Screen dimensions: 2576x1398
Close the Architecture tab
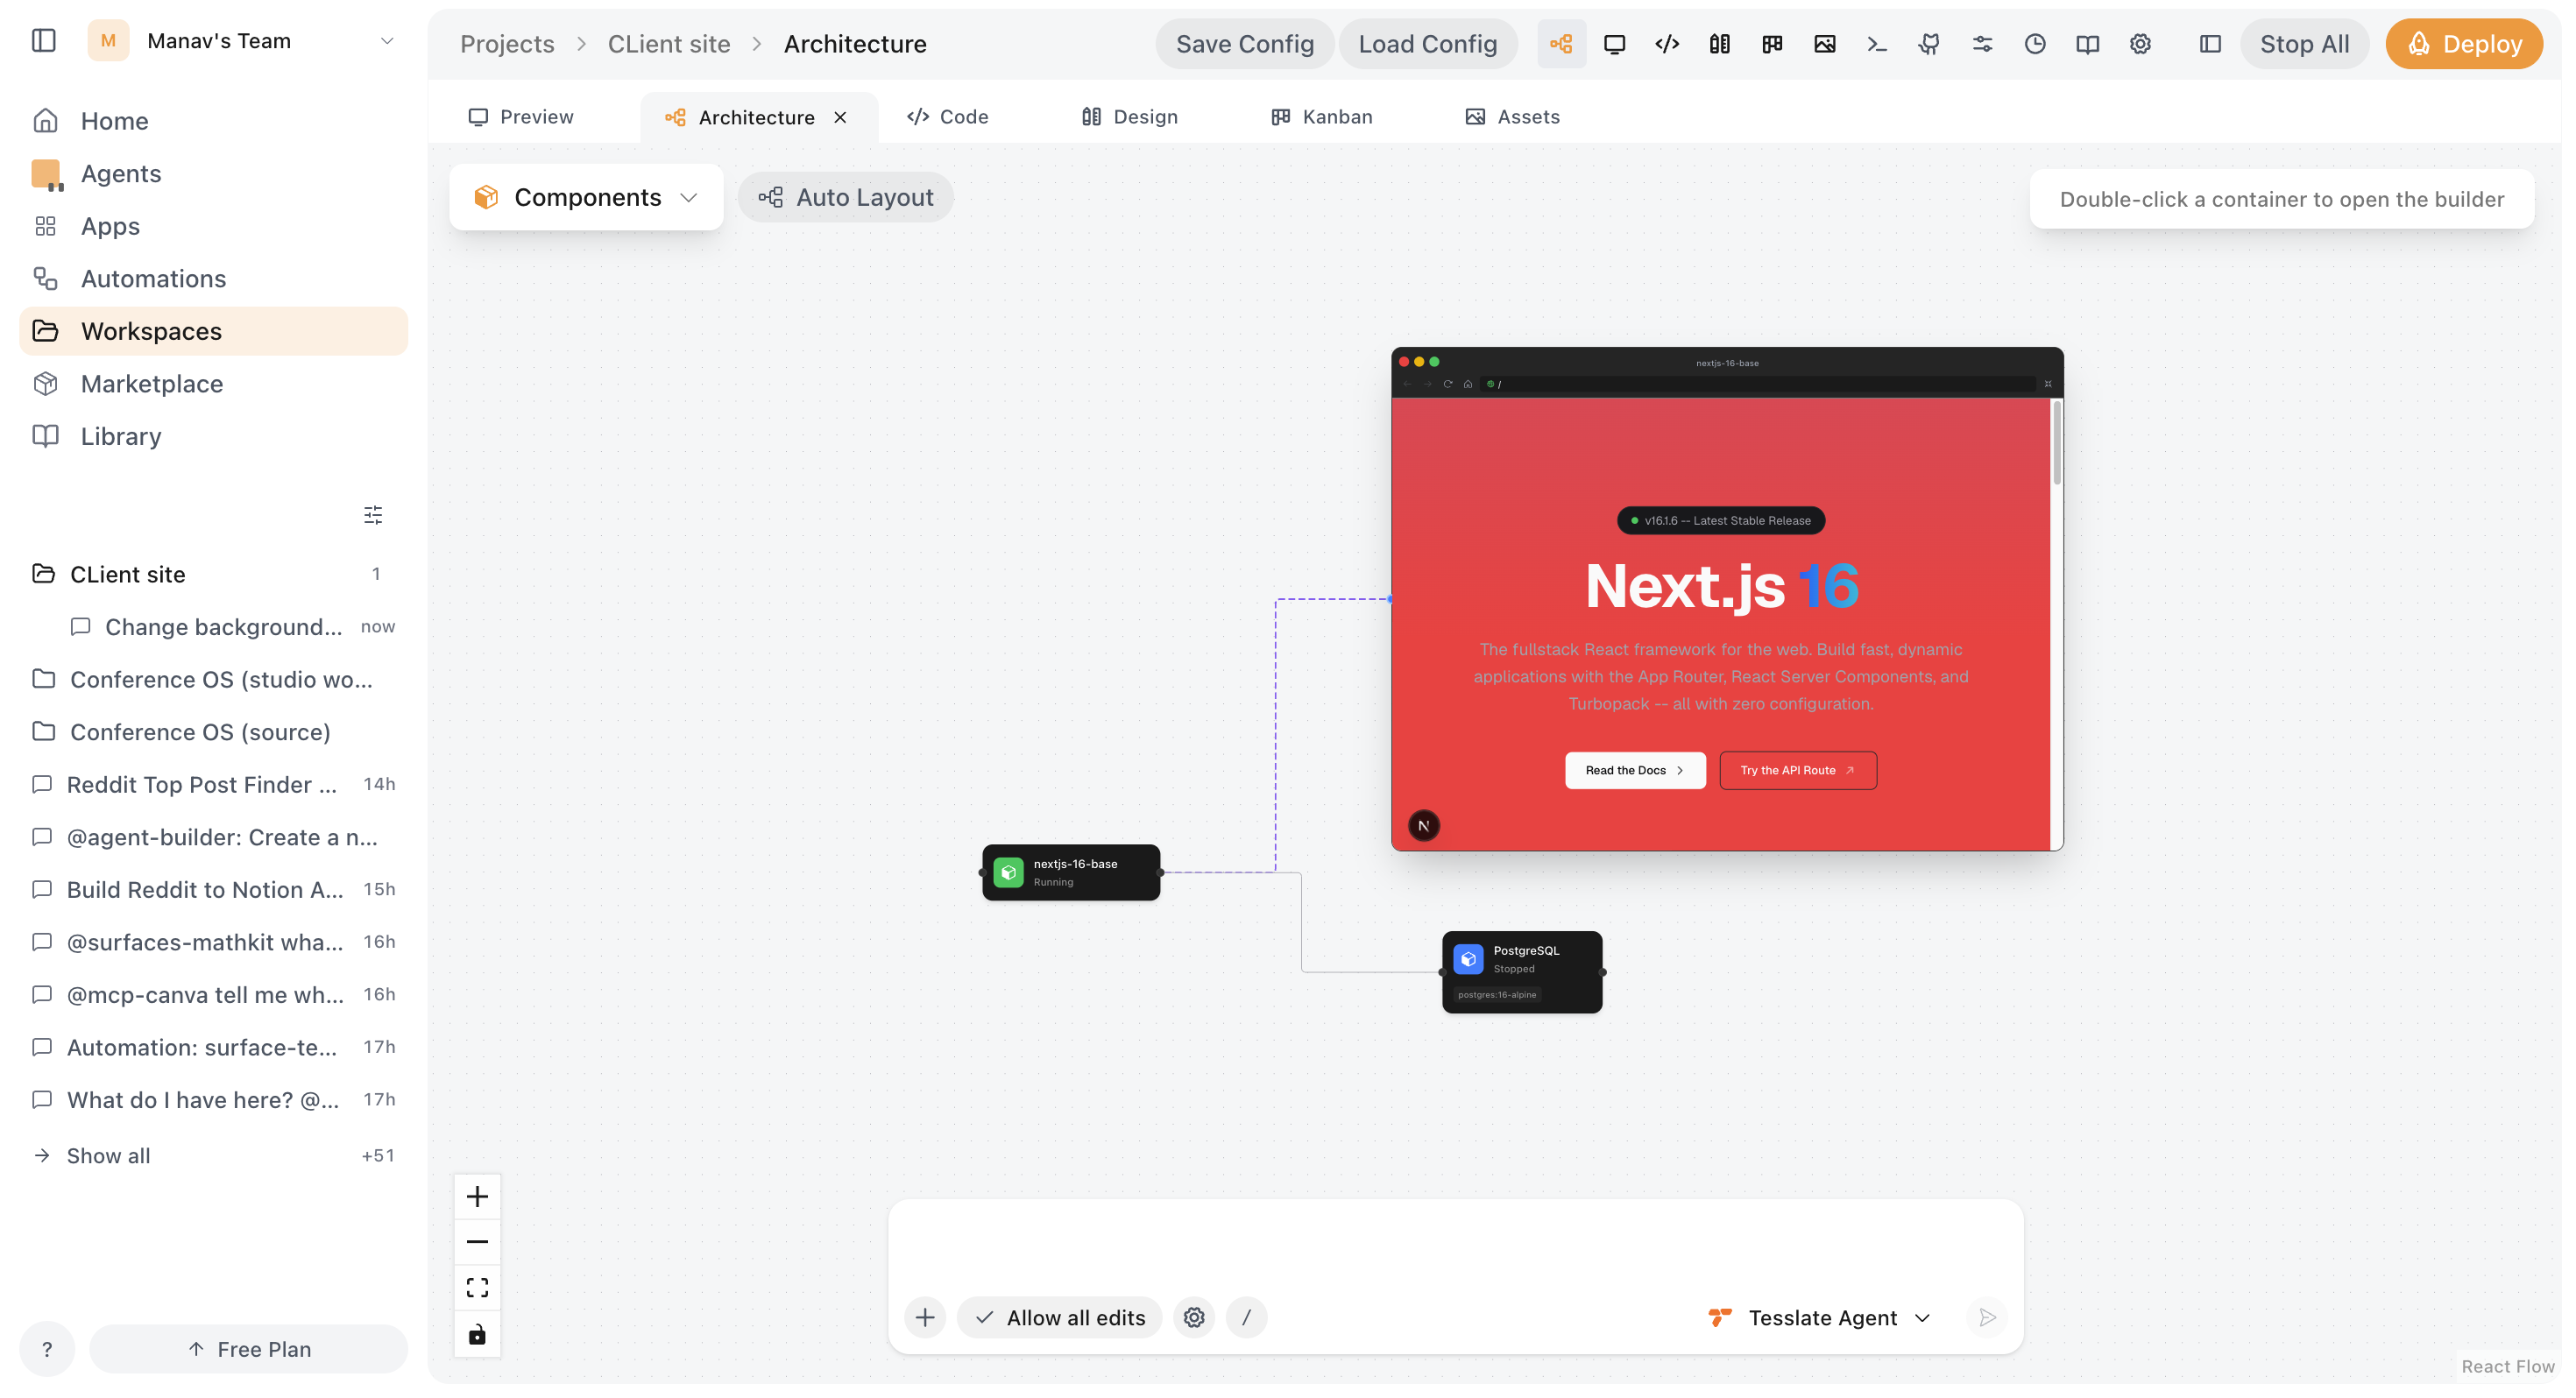[840, 117]
